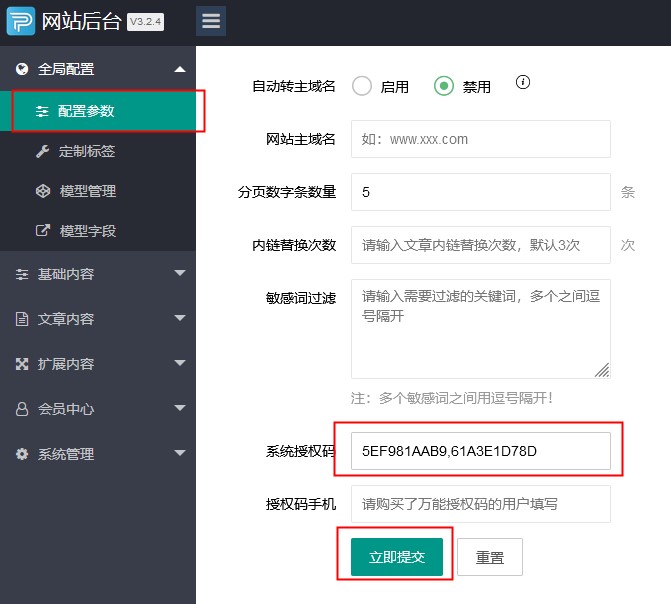
Task: Click the gear icon beside 系统管理
Action: tap(22, 454)
